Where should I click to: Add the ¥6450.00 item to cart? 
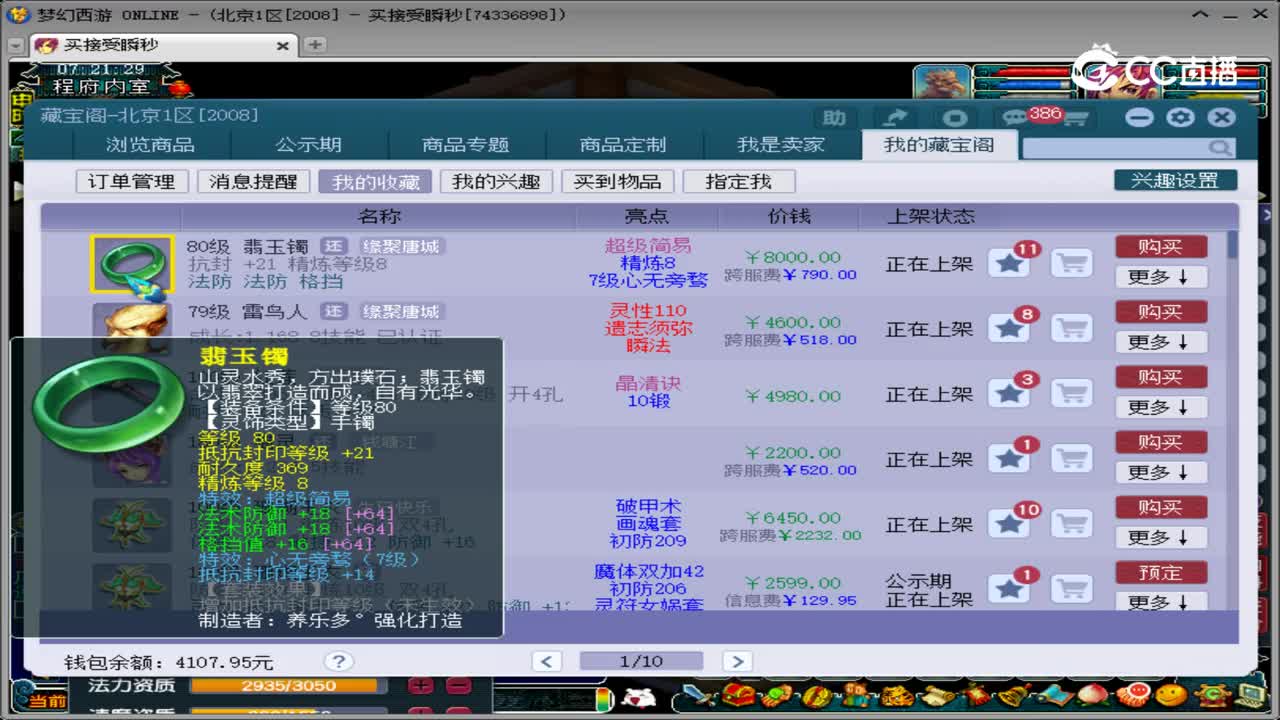[x=1071, y=524]
